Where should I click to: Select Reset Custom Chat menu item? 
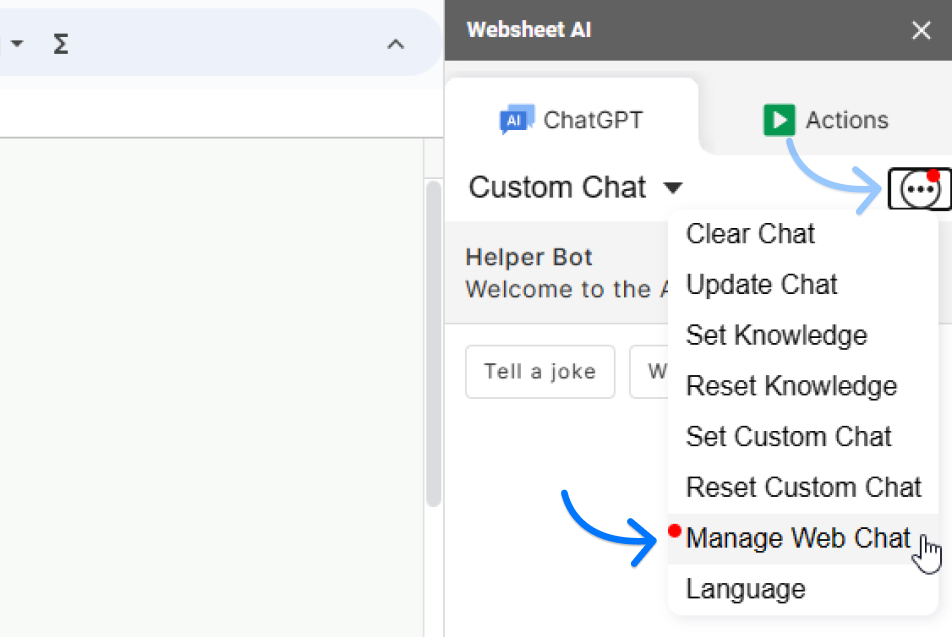803,487
